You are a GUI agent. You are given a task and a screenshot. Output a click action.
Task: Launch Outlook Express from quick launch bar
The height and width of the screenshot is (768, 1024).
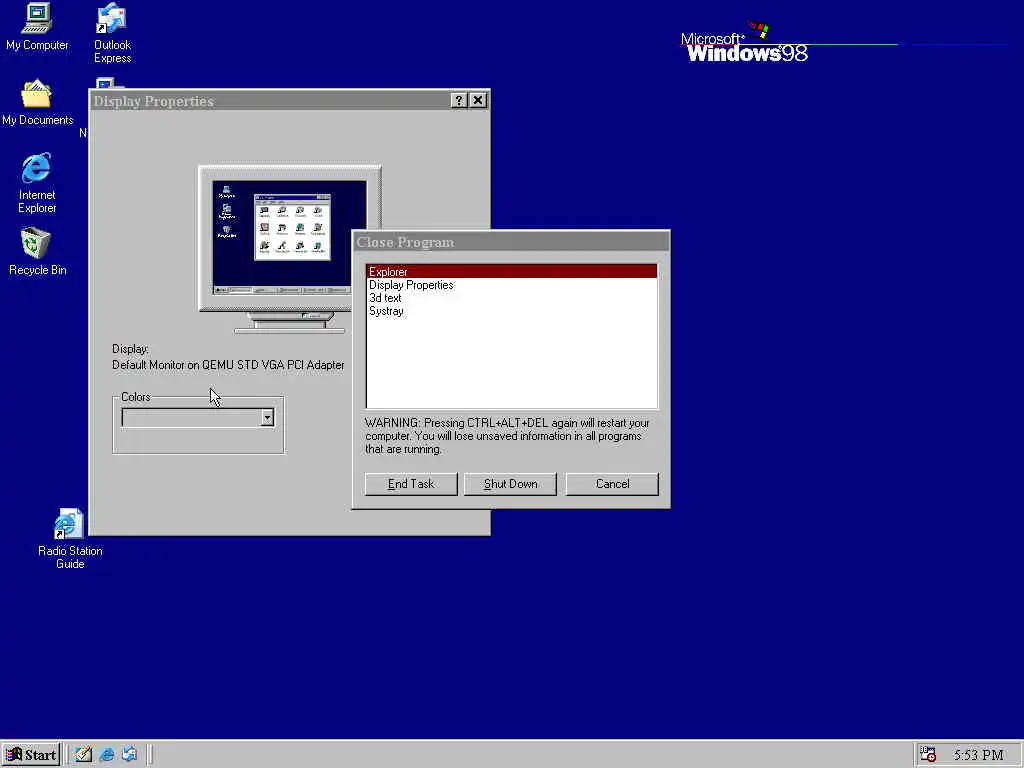pyautogui.click(x=129, y=755)
